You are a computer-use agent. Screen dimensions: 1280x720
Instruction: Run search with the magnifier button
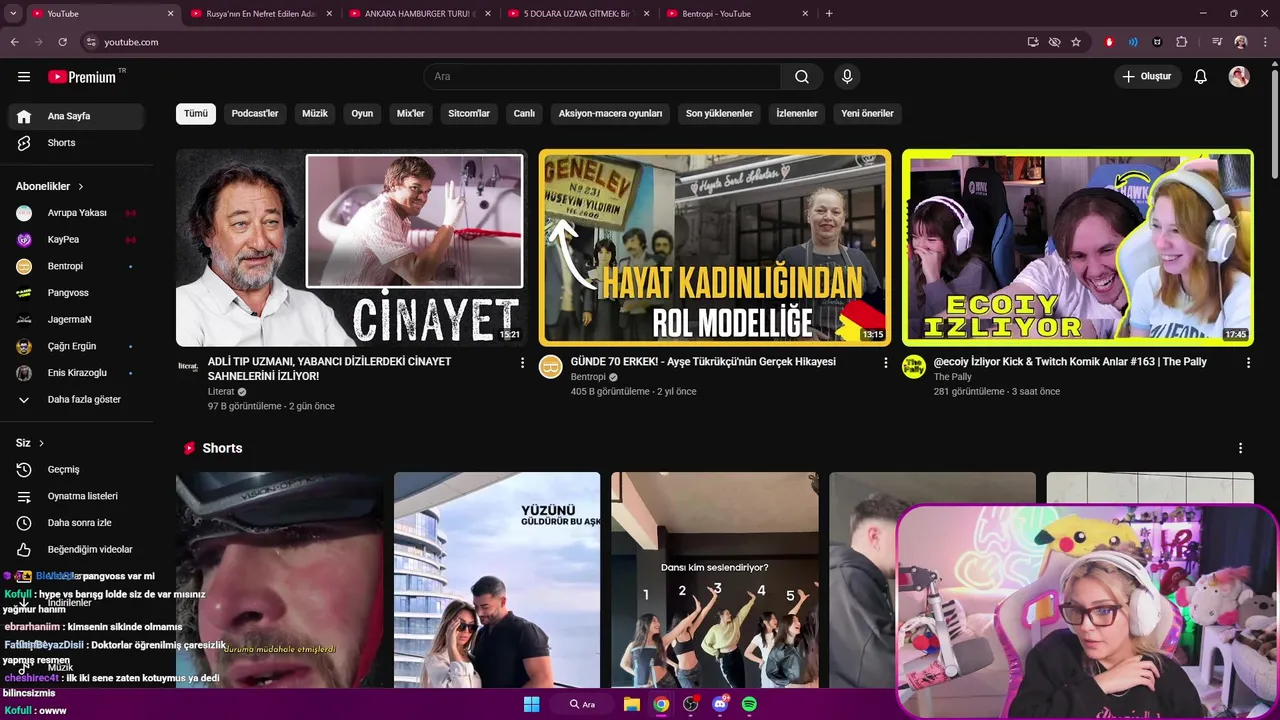(x=802, y=77)
